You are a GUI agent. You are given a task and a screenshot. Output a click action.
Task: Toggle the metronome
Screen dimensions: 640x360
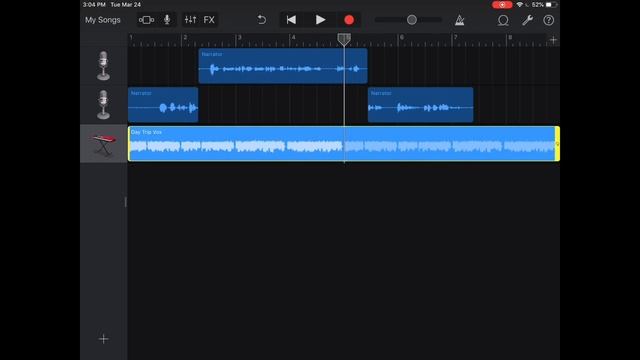(x=460, y=20)
